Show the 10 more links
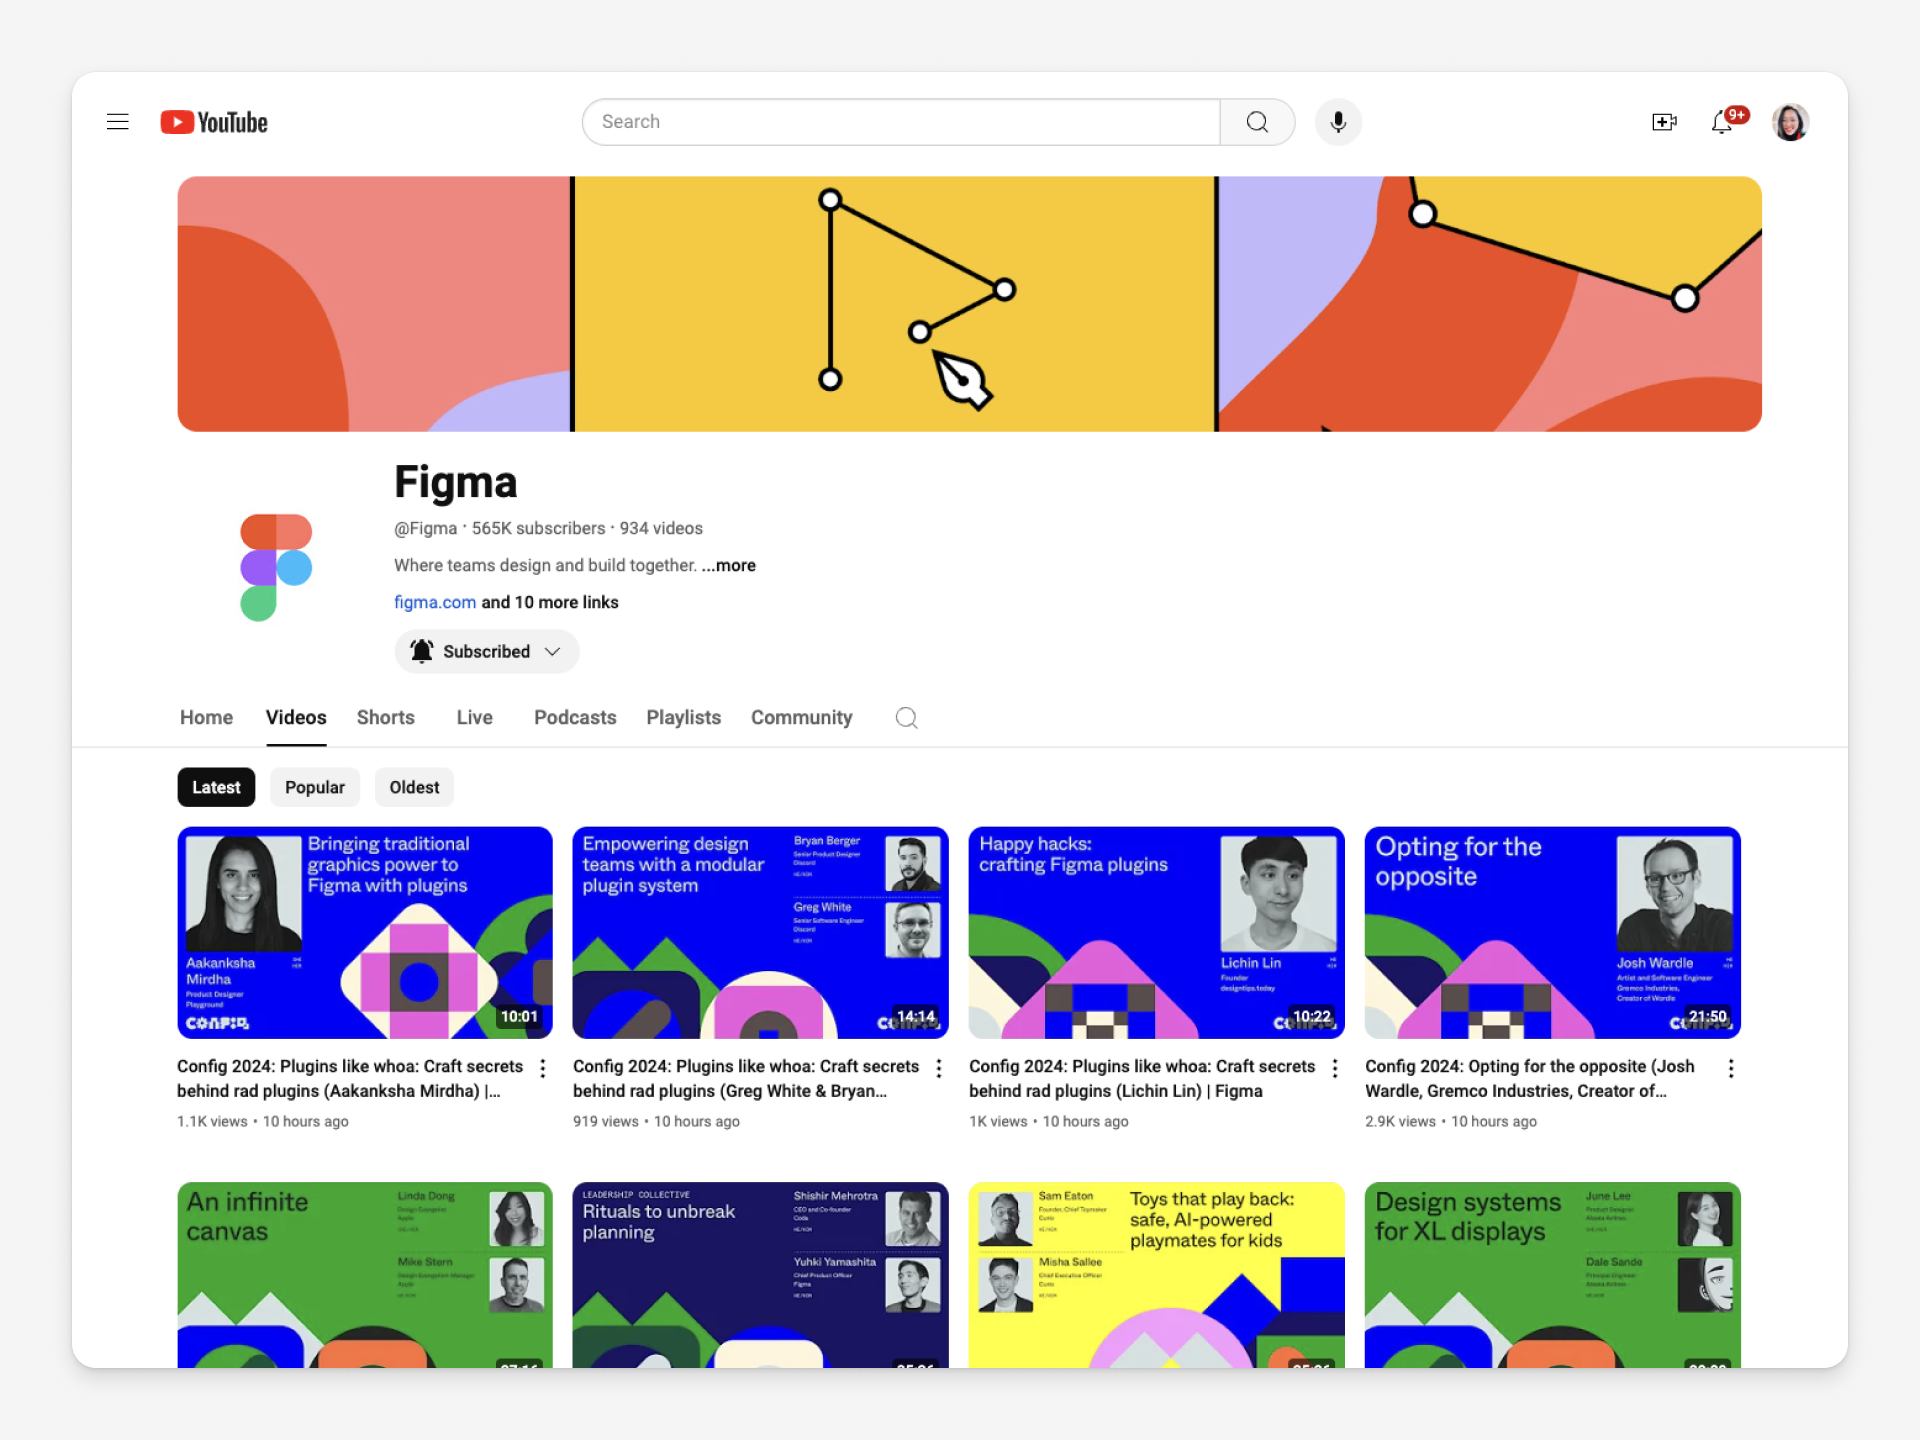1920x1440 pixels. click(x=550, y=602)
